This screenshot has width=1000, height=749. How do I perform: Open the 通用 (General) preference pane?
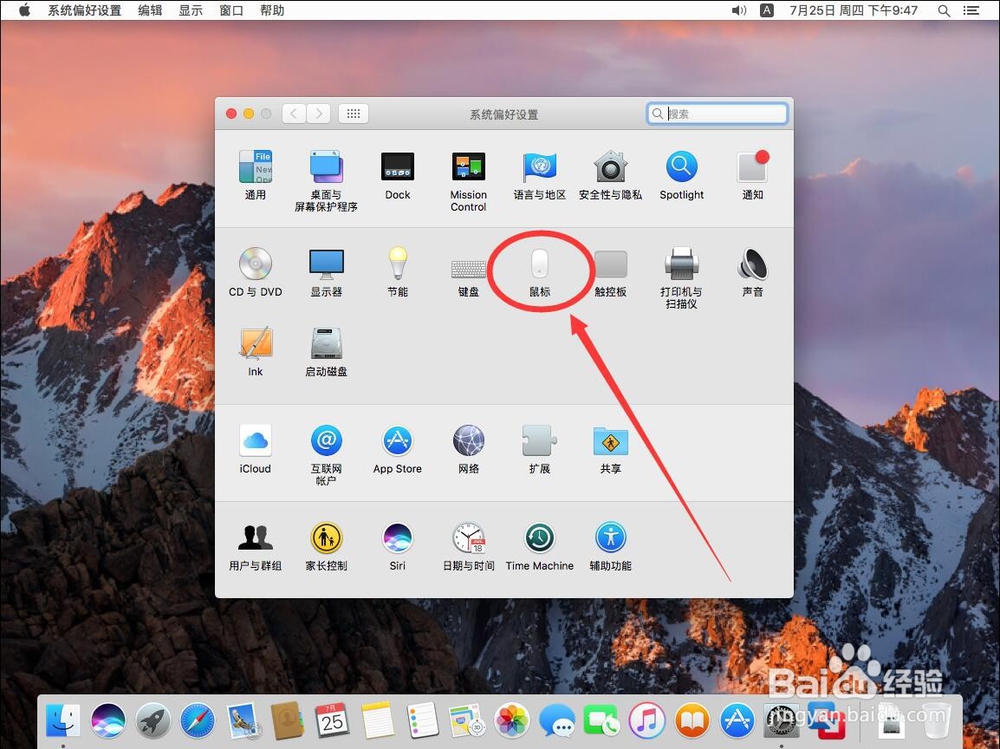(x=255, y=175)
